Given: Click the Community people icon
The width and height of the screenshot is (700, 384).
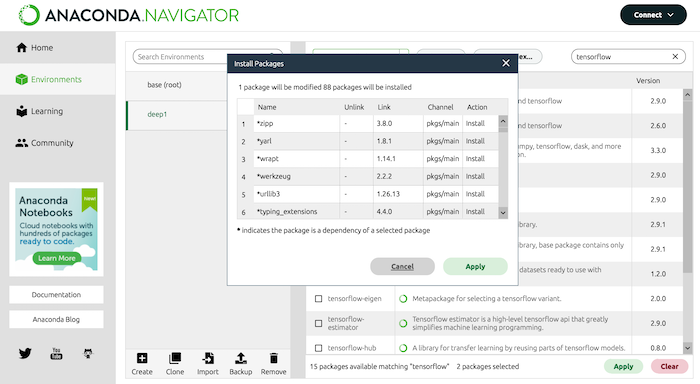Looking at the screenshot, I should pyautogui.click(x=21, y=143).
